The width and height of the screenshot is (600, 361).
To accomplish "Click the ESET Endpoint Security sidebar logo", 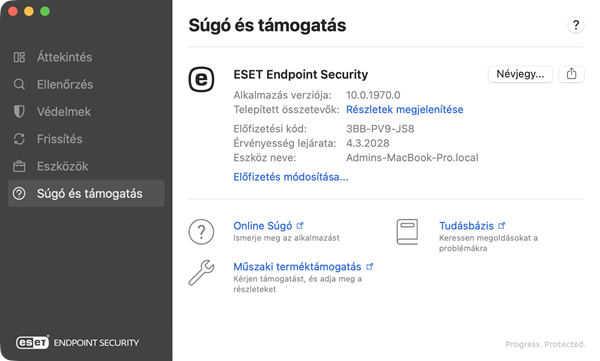I will pyautogui.click(x=77, y=342).
